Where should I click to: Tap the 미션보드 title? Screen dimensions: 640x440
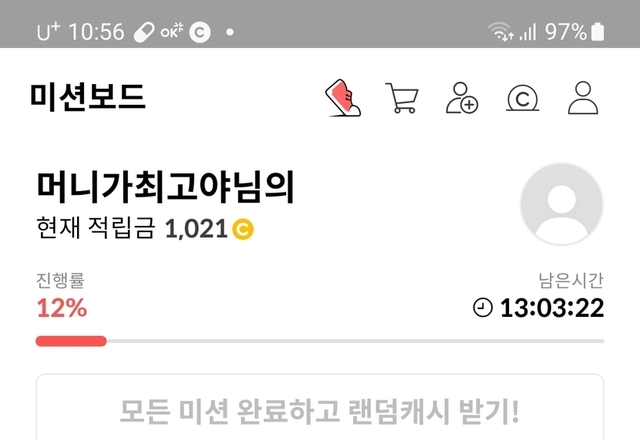tap(87, 97)
